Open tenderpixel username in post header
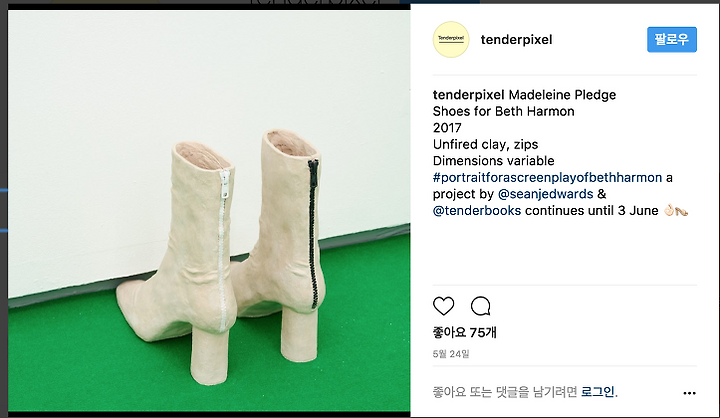The image size is (720, 418). (517, 40)
